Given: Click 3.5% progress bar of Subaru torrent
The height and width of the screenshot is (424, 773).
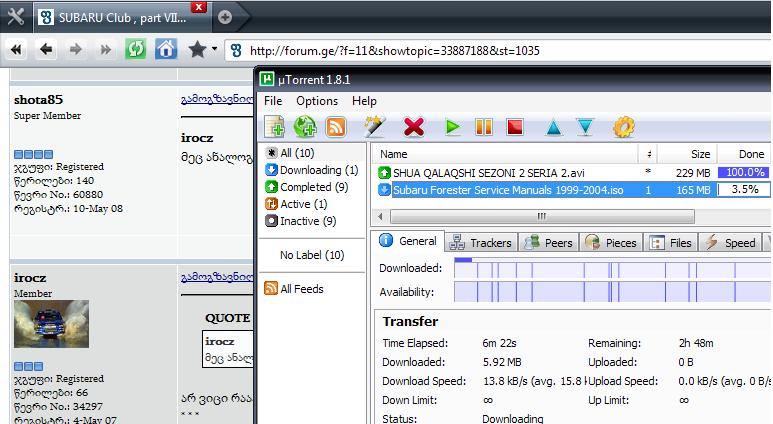Looking at the screenshot, I should pyautogui.click(x=744, y=189).
